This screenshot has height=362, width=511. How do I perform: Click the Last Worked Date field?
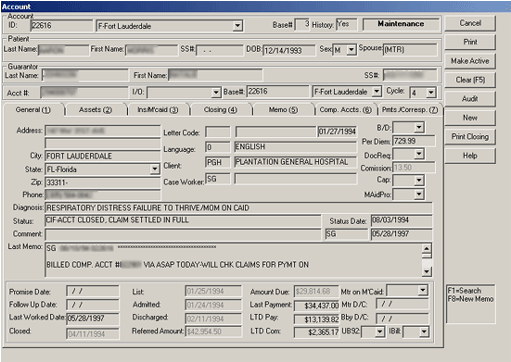93,319
